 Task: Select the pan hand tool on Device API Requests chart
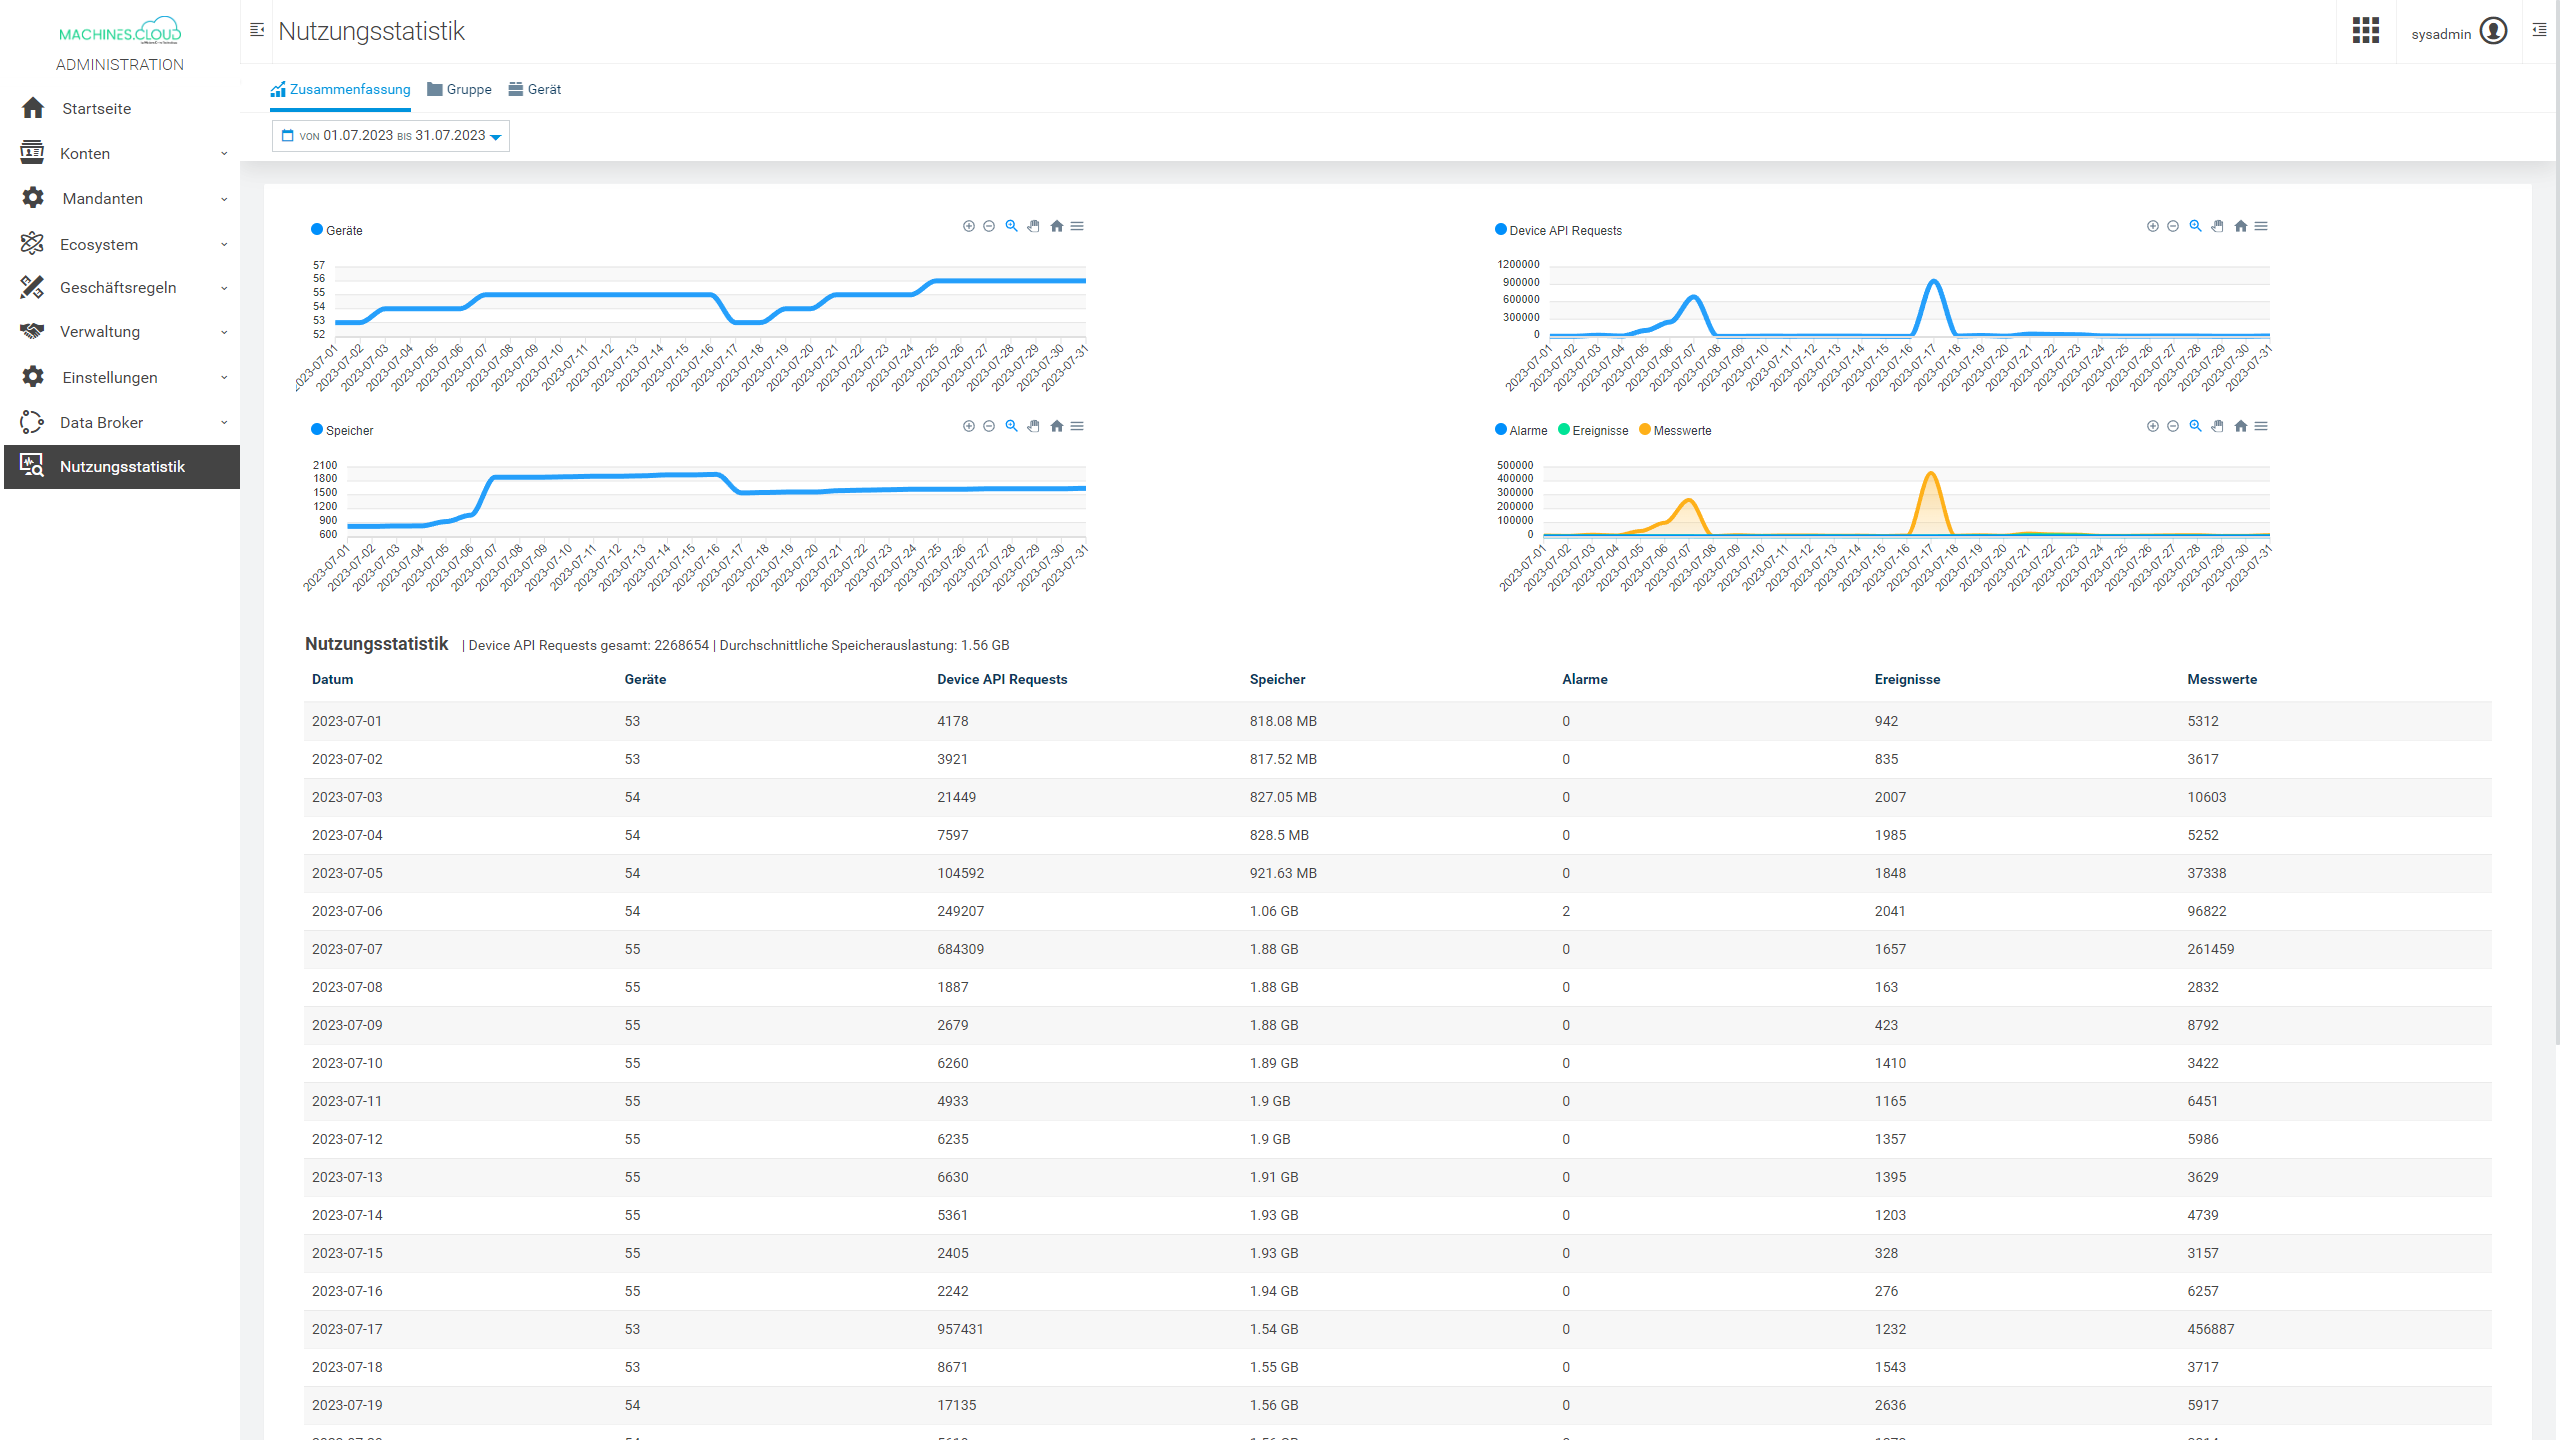(2217, 226)
